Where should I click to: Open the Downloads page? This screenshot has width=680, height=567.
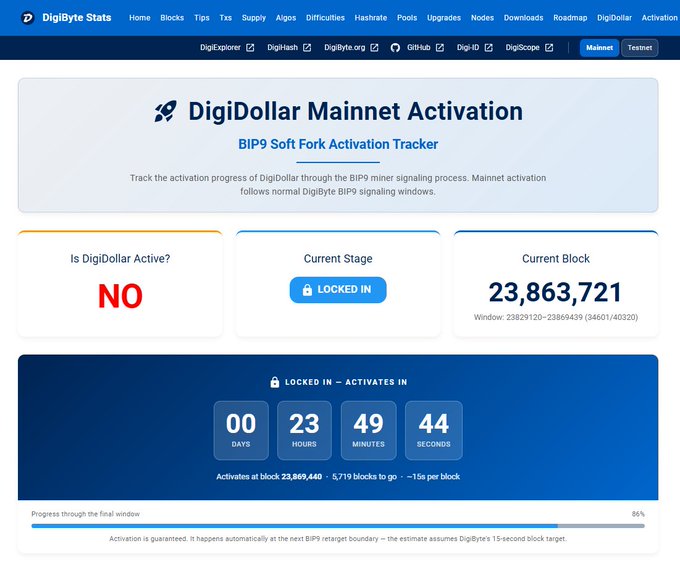[x=523, y=18]
